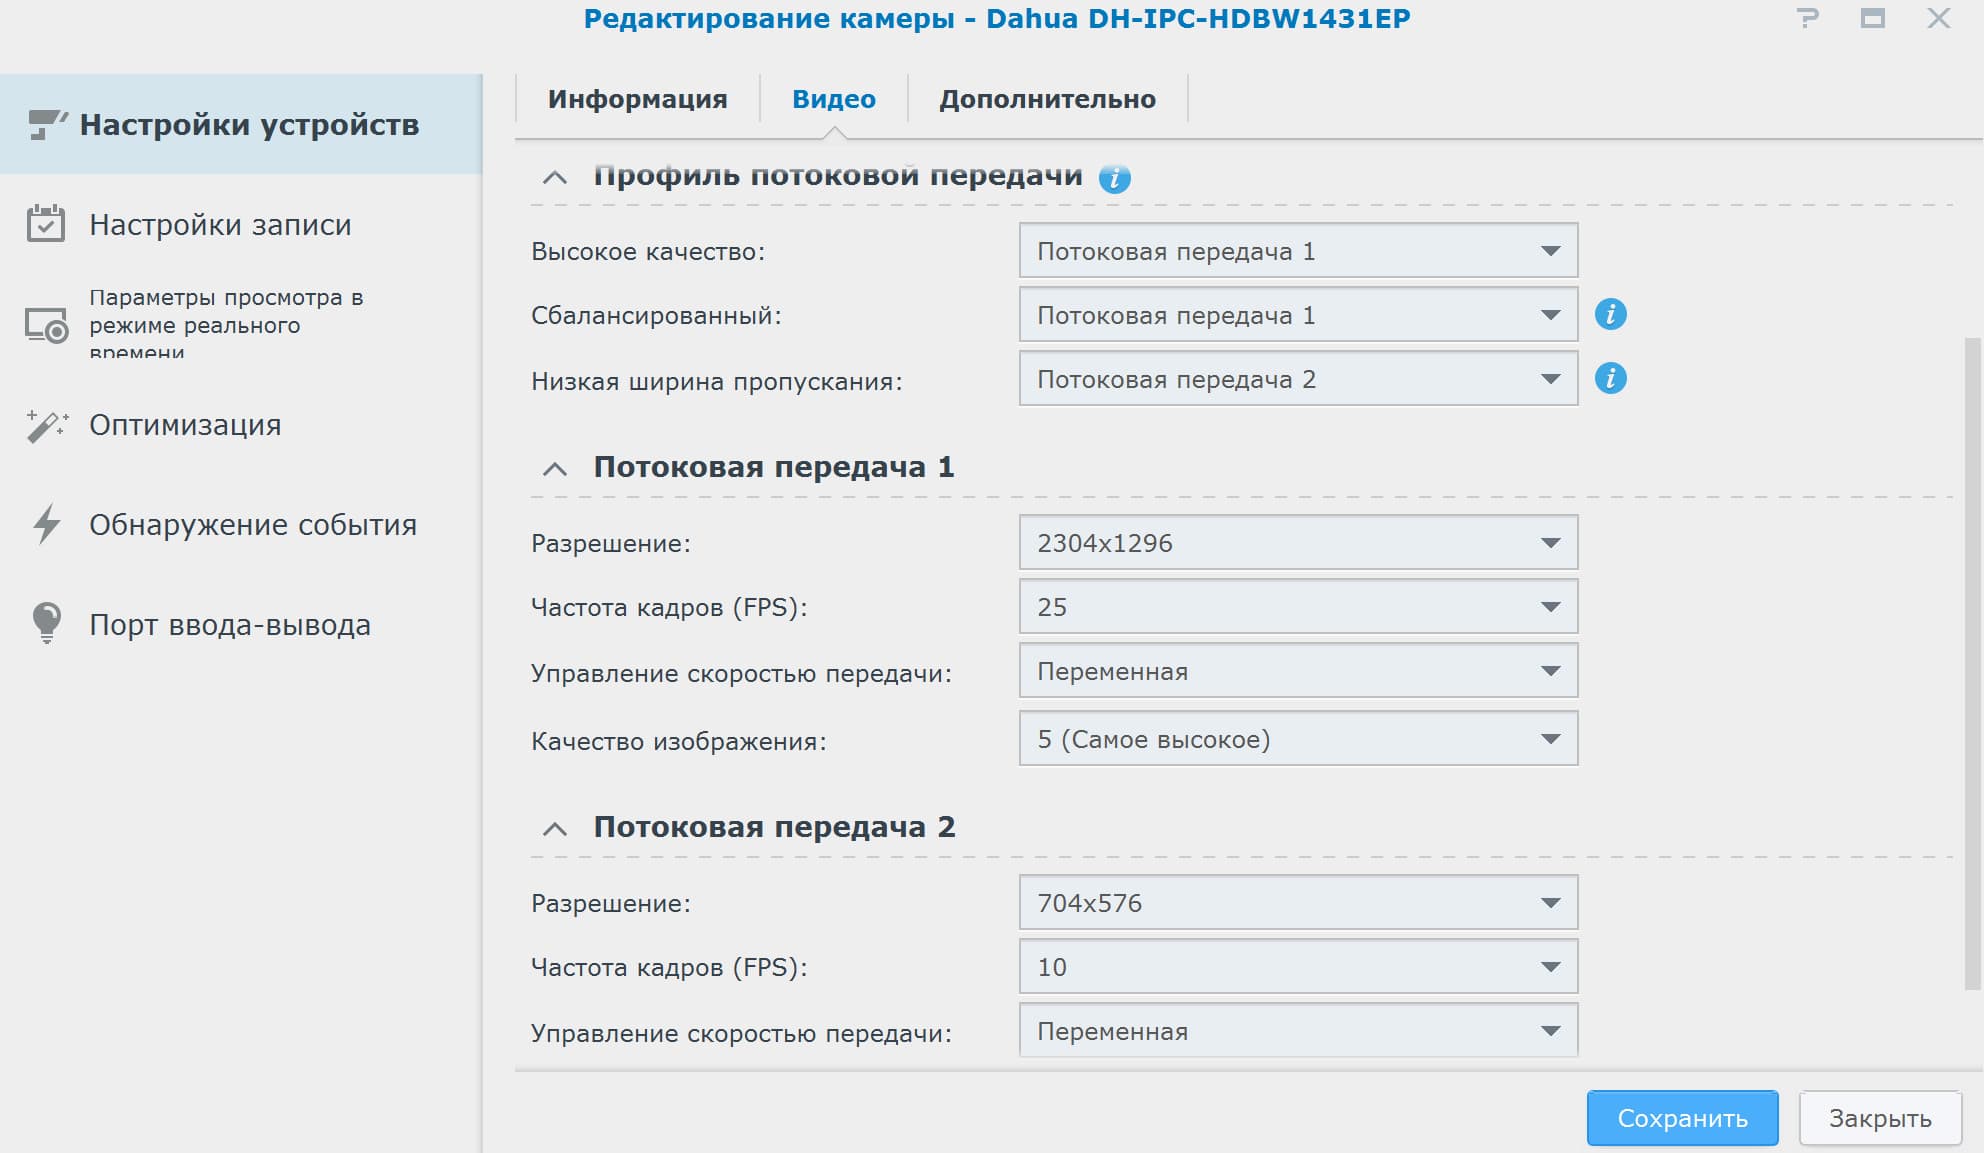Click info icon beside Сбалансированный dropdown
Image resolution: width=1984 pixels, height=1153 pixels.
pos(1610,314)
